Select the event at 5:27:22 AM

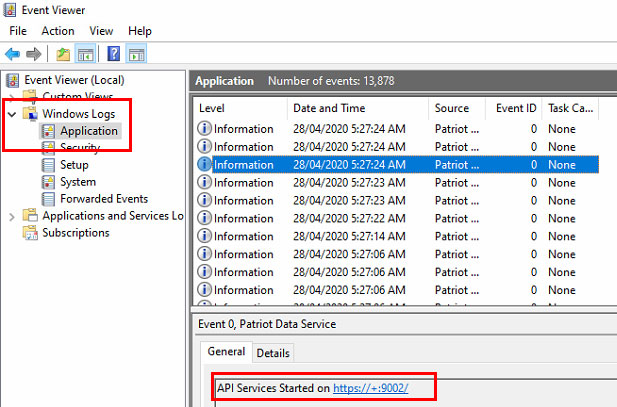[x=398, y=218]
